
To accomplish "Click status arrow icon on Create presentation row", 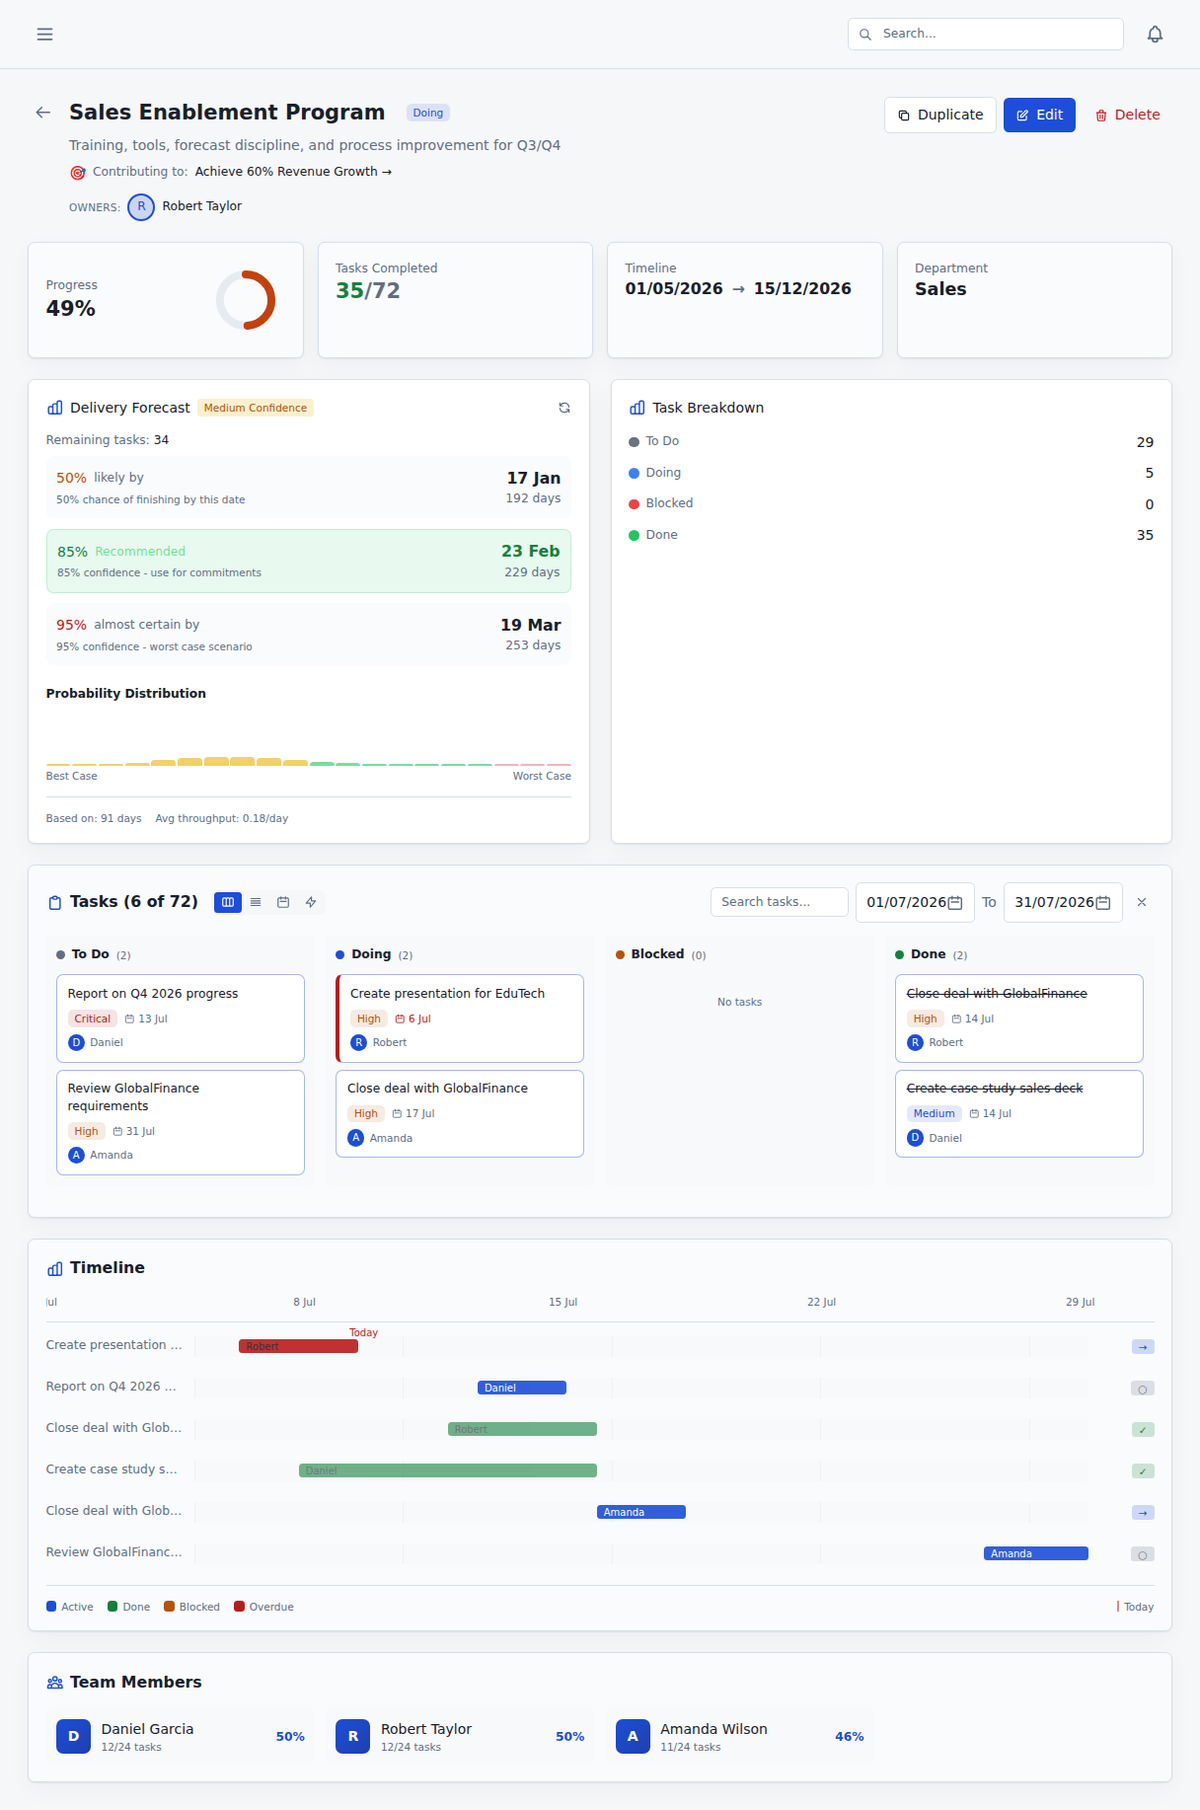I will click(1143, 1347).
